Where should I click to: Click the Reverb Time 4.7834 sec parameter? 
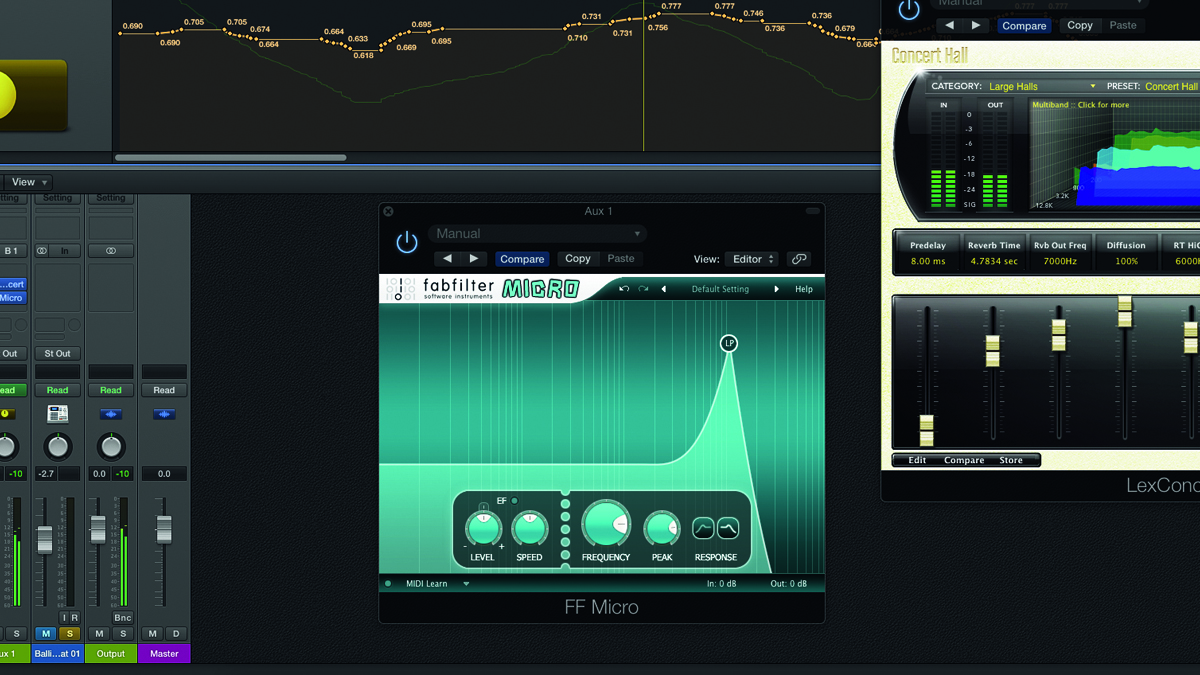994,253
